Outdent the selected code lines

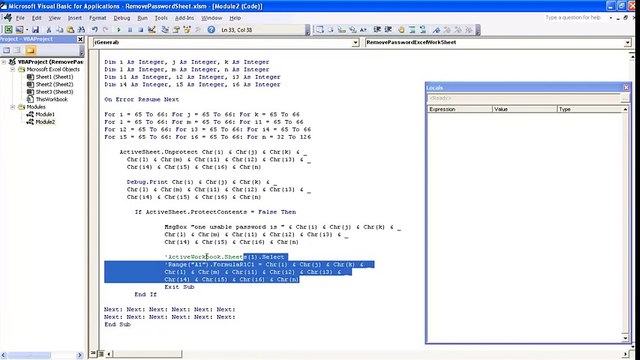coord(388,29)
